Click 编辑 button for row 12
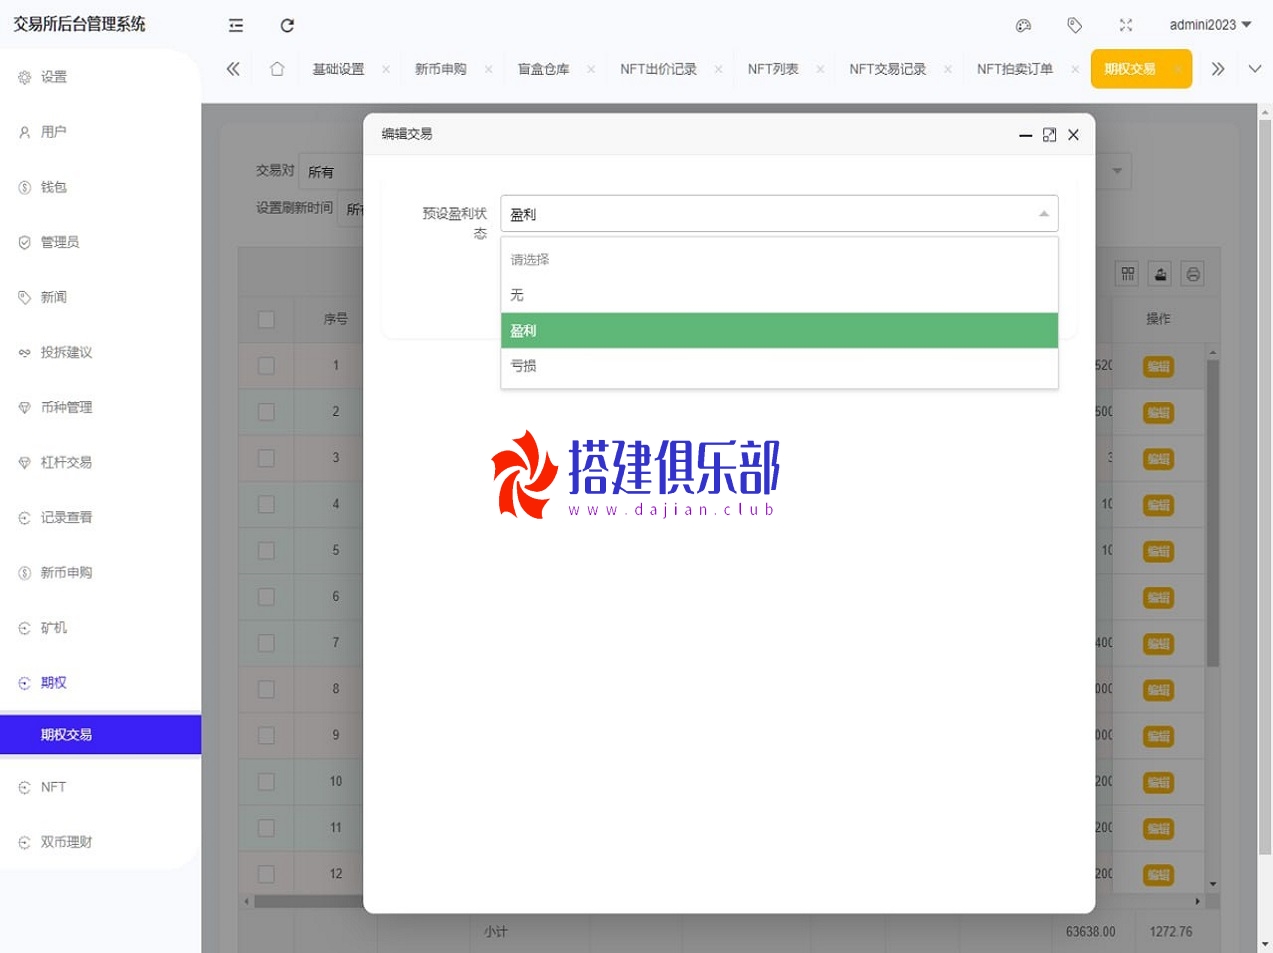This screenshot has height=953, width=1273. tap(1158, 875)
